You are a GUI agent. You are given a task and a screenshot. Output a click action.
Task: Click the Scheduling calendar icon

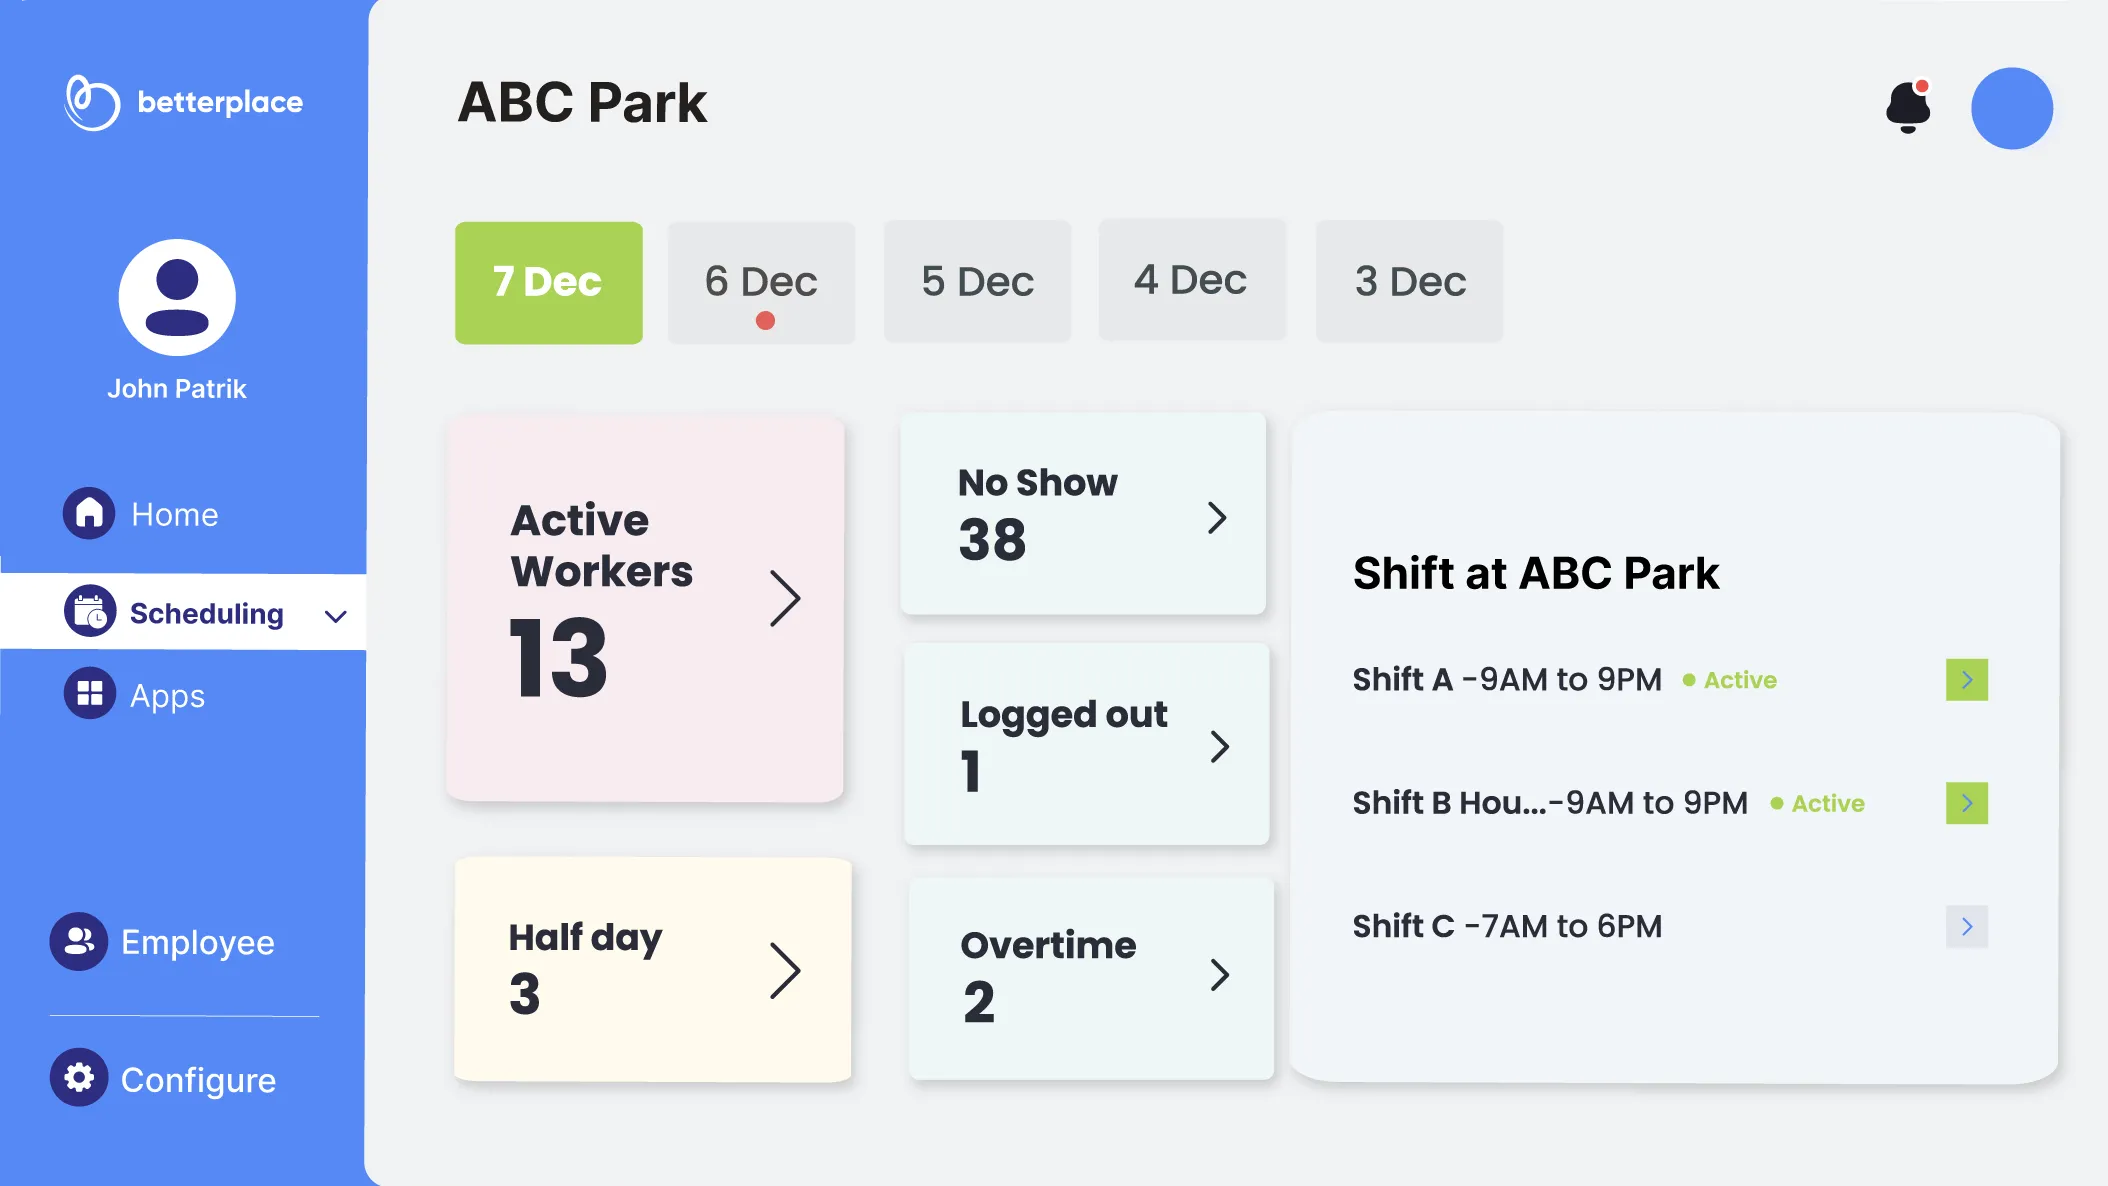coord(90,611)
